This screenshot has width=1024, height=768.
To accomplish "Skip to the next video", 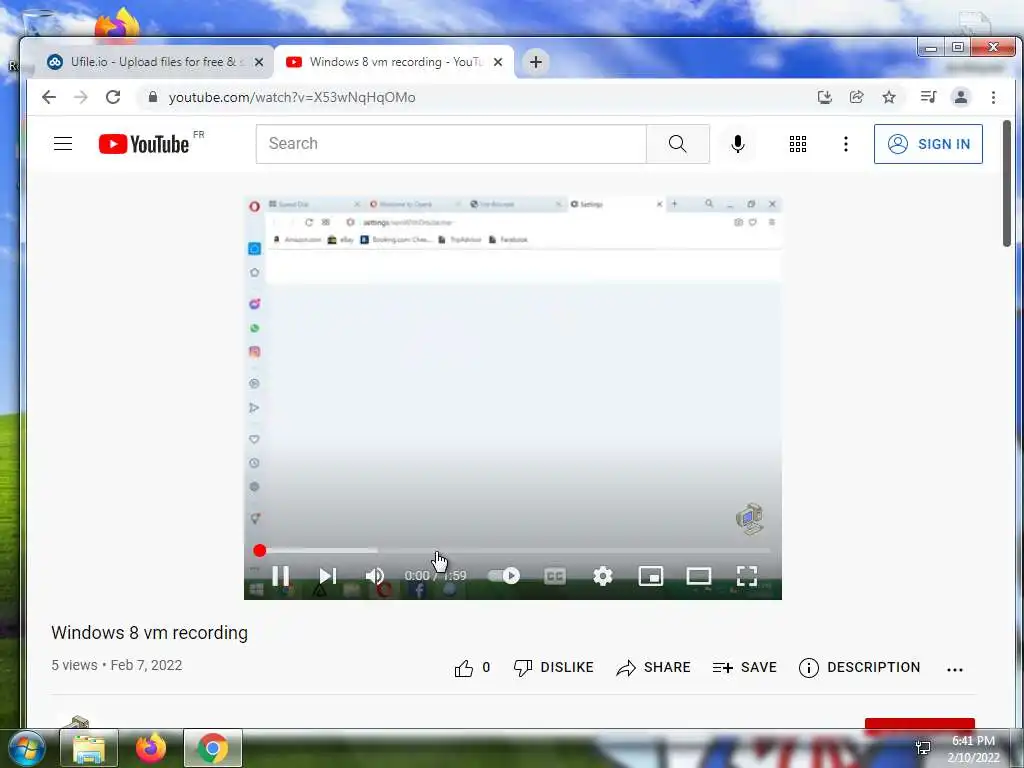I will tap(328, 576).
